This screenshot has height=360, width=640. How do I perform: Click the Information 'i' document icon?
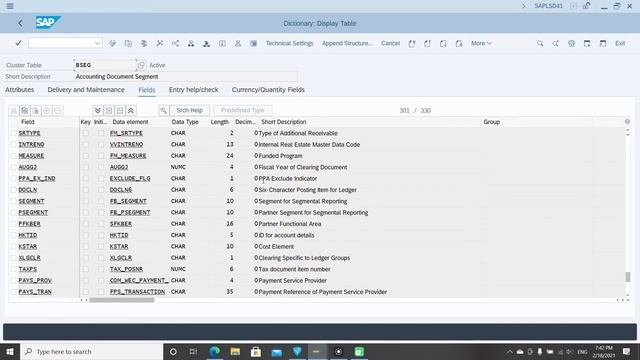[222, 43]
